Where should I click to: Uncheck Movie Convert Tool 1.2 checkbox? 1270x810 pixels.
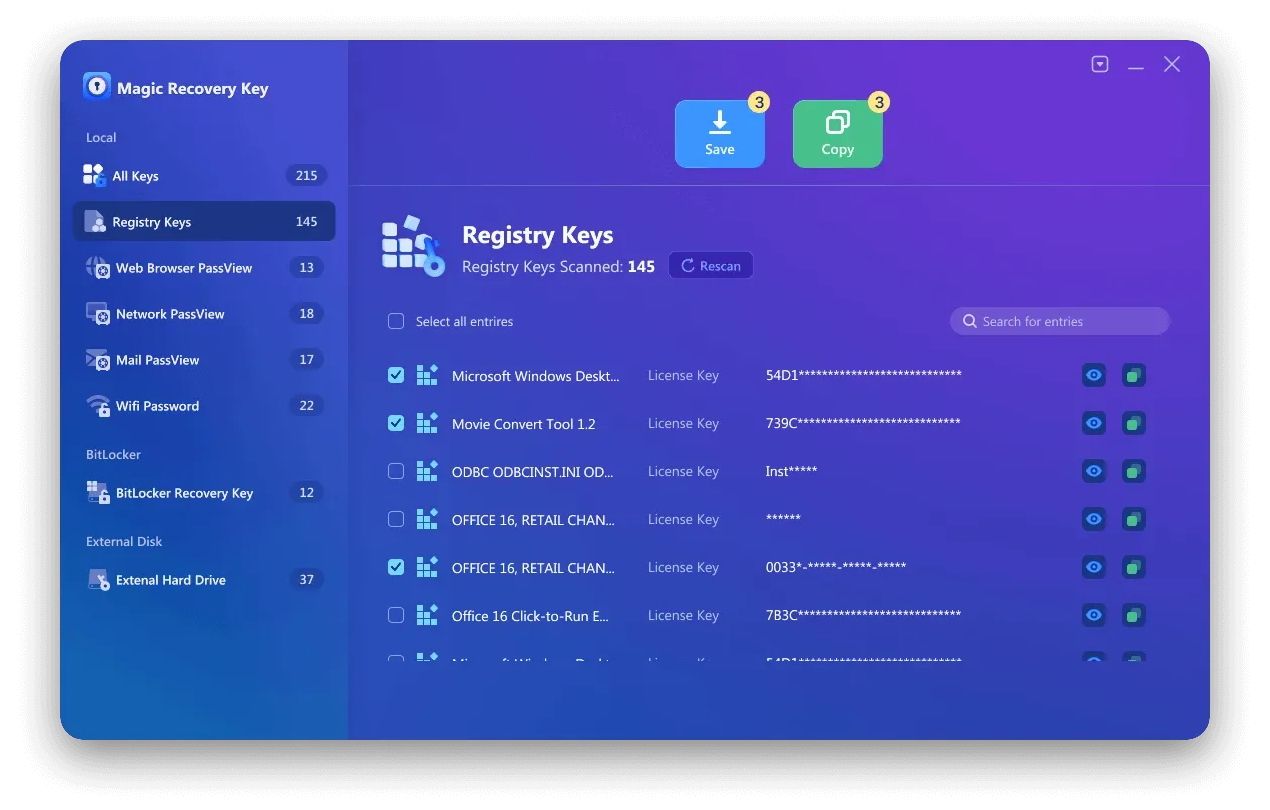click(x=396, y=423)
